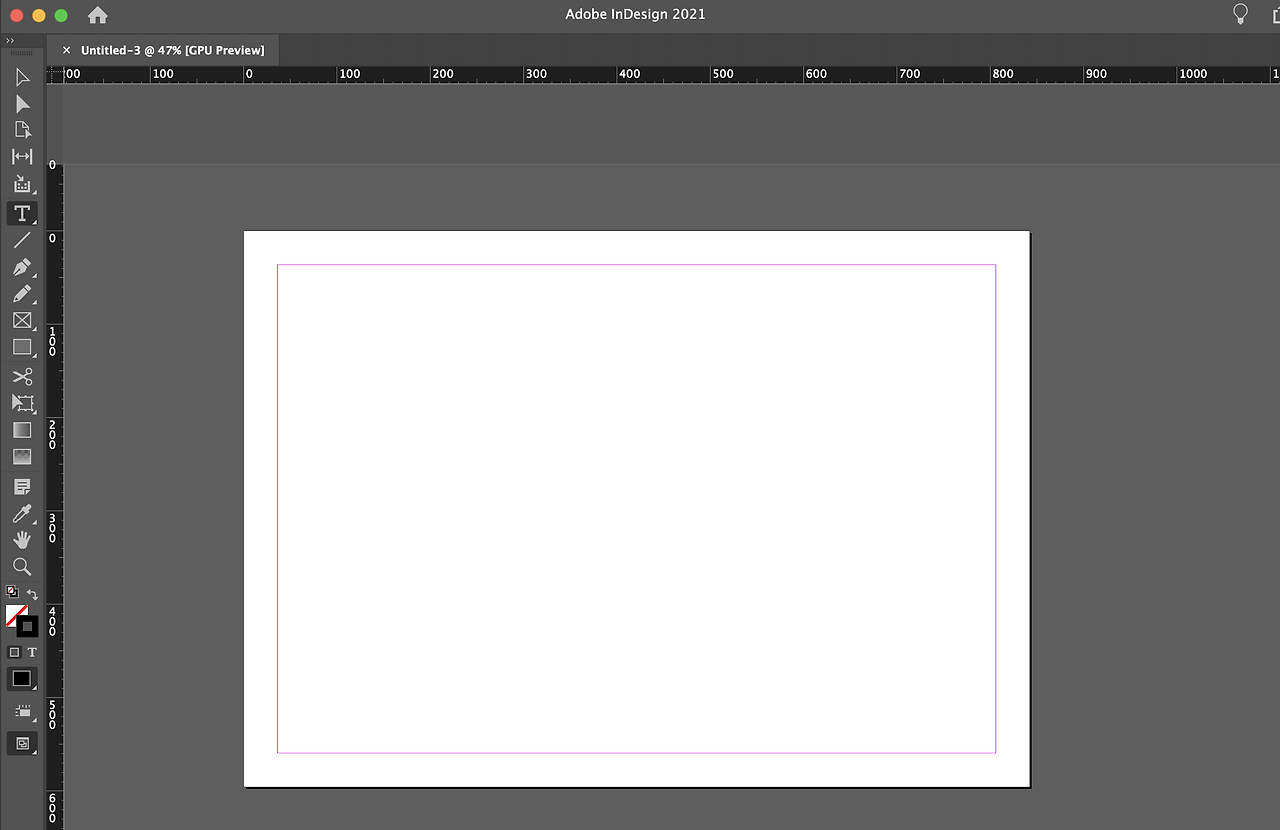Choose the Pen tool
The image size is (1280, 830).
tap(22, 267)
